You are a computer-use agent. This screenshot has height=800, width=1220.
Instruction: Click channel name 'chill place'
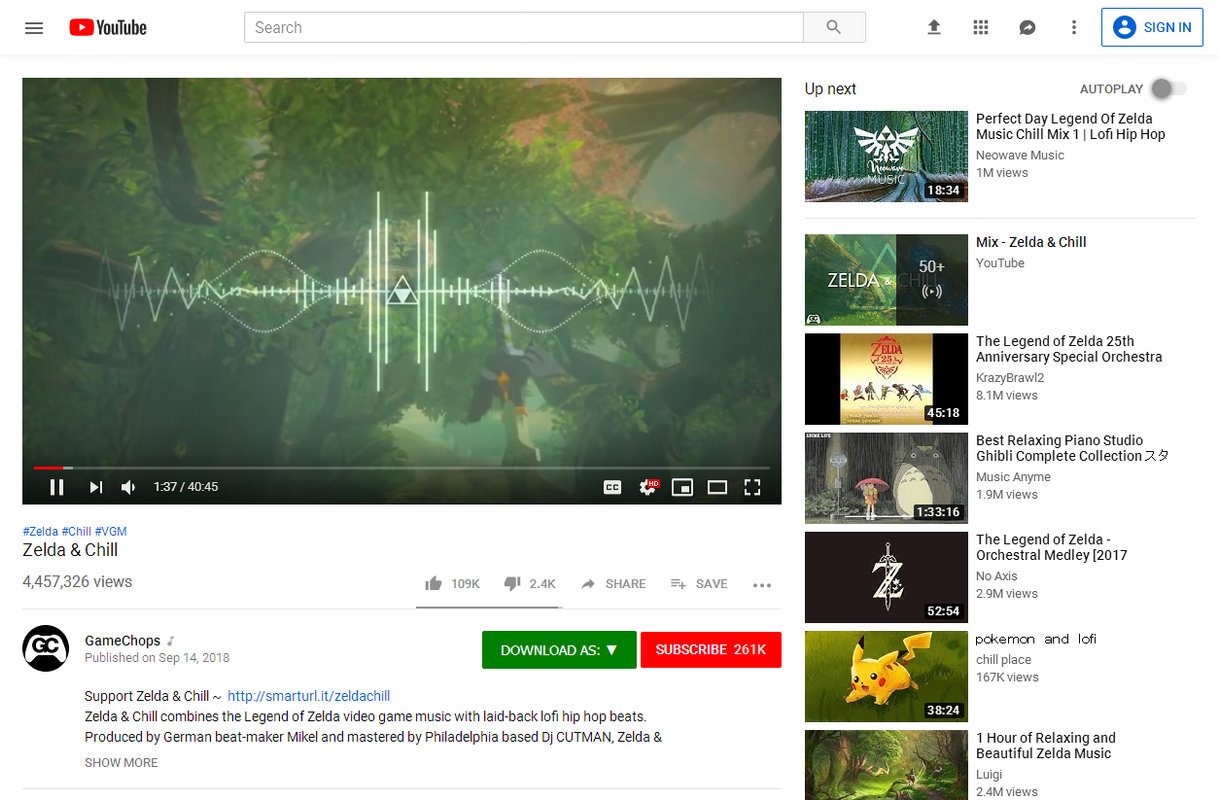[1004, 659]
